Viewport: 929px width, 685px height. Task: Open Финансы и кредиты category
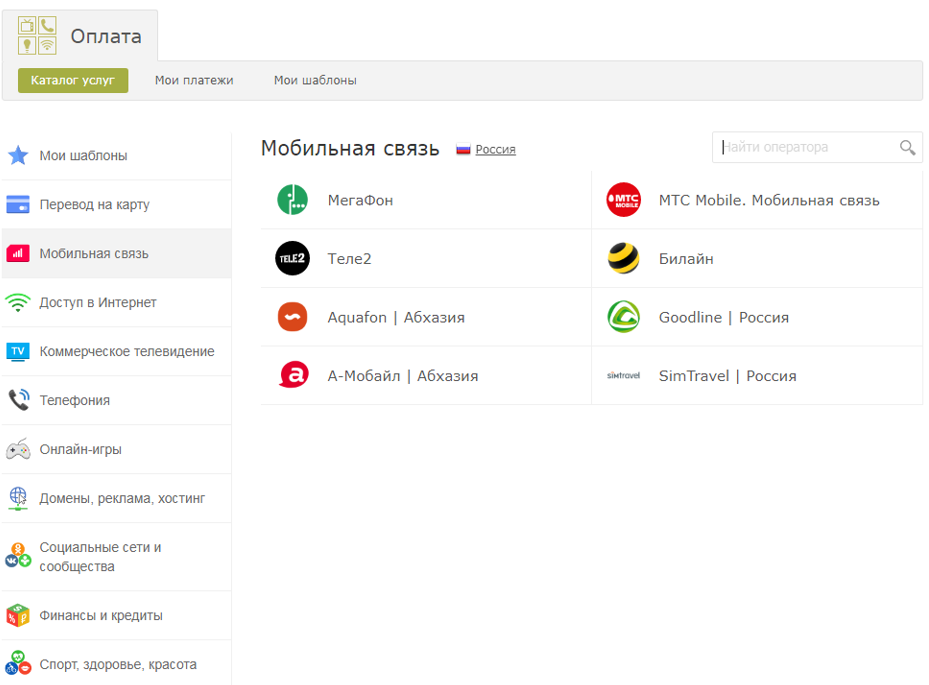coord(117,616)
